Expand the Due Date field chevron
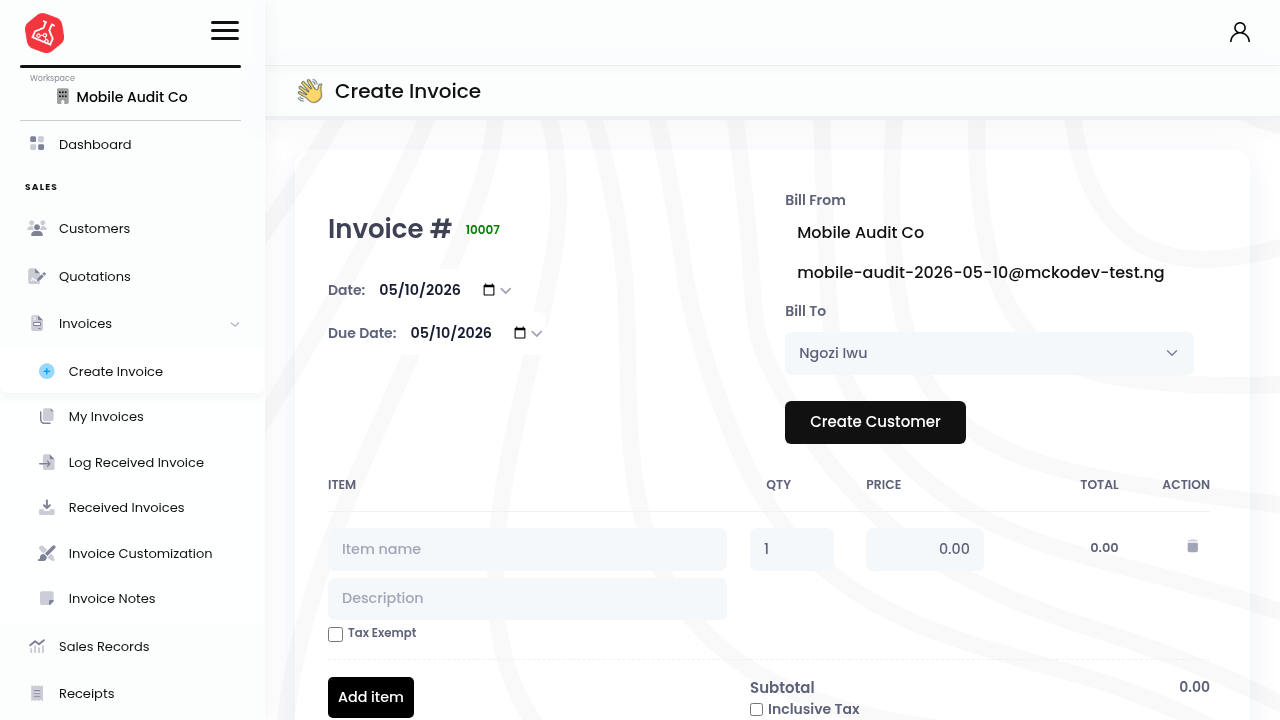Screen dimensions: 1280x720 pyautogui.click(x=537, y=334)
